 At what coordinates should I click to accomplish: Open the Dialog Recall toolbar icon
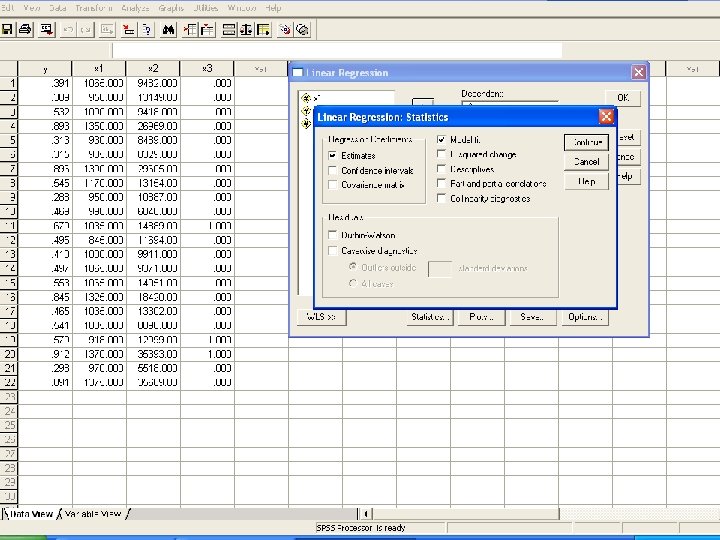46,29
